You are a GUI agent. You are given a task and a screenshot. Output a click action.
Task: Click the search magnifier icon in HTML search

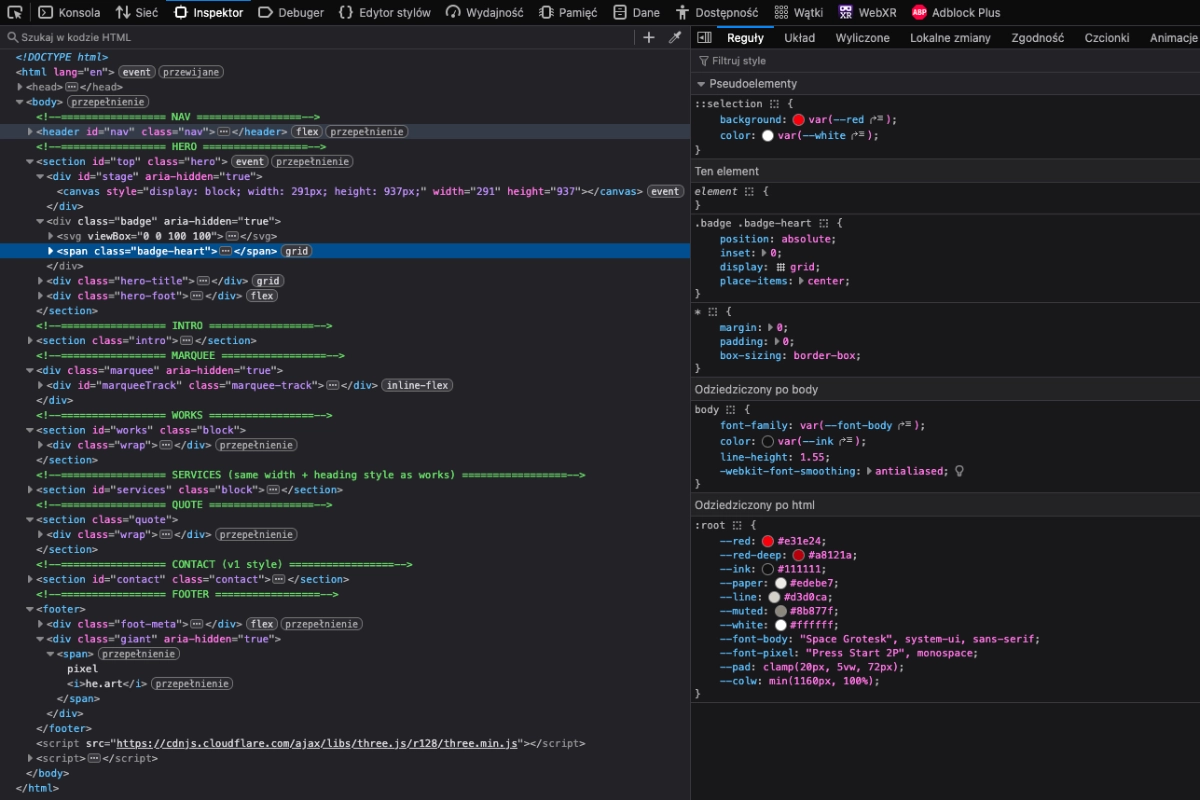13,37
